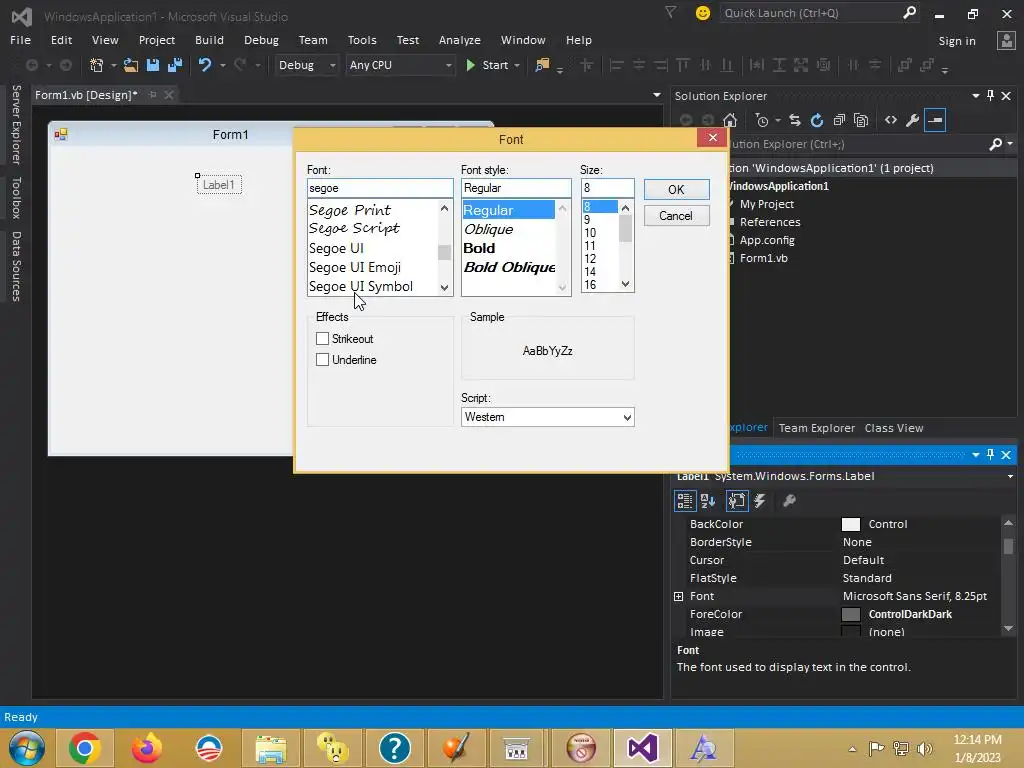Image resolution: width=1024 pixels, height=768 pixels.
Task: Click Categorized view icon in Properties panel
Action: click(684, 501)
